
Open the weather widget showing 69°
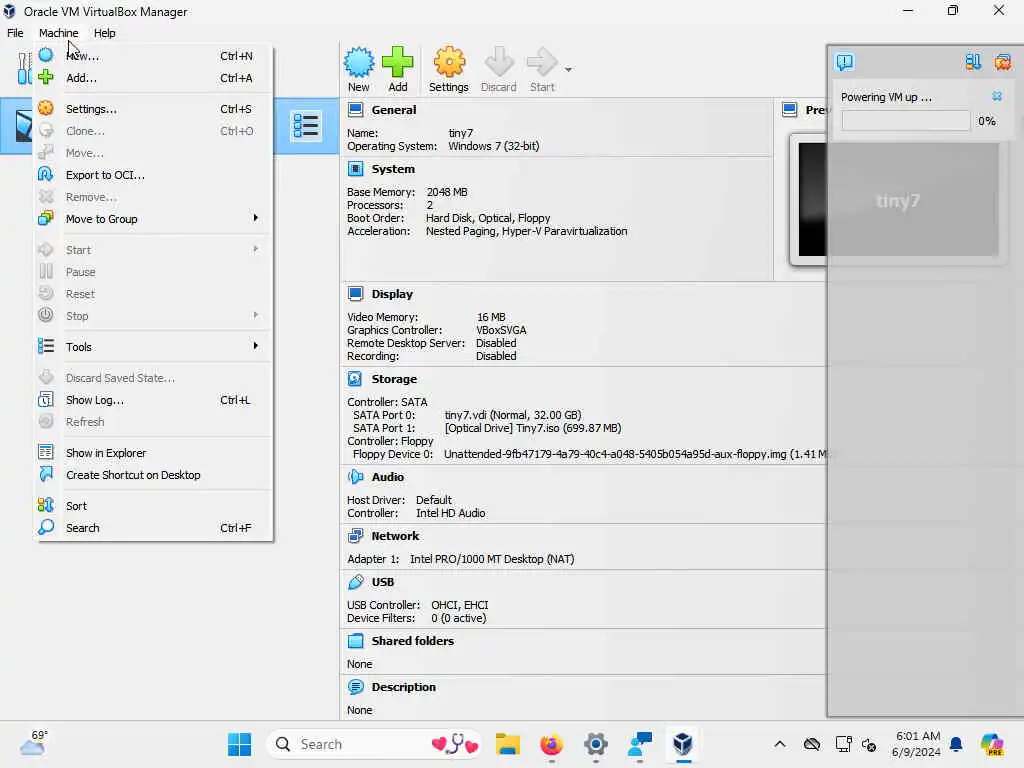pos(34,743)
